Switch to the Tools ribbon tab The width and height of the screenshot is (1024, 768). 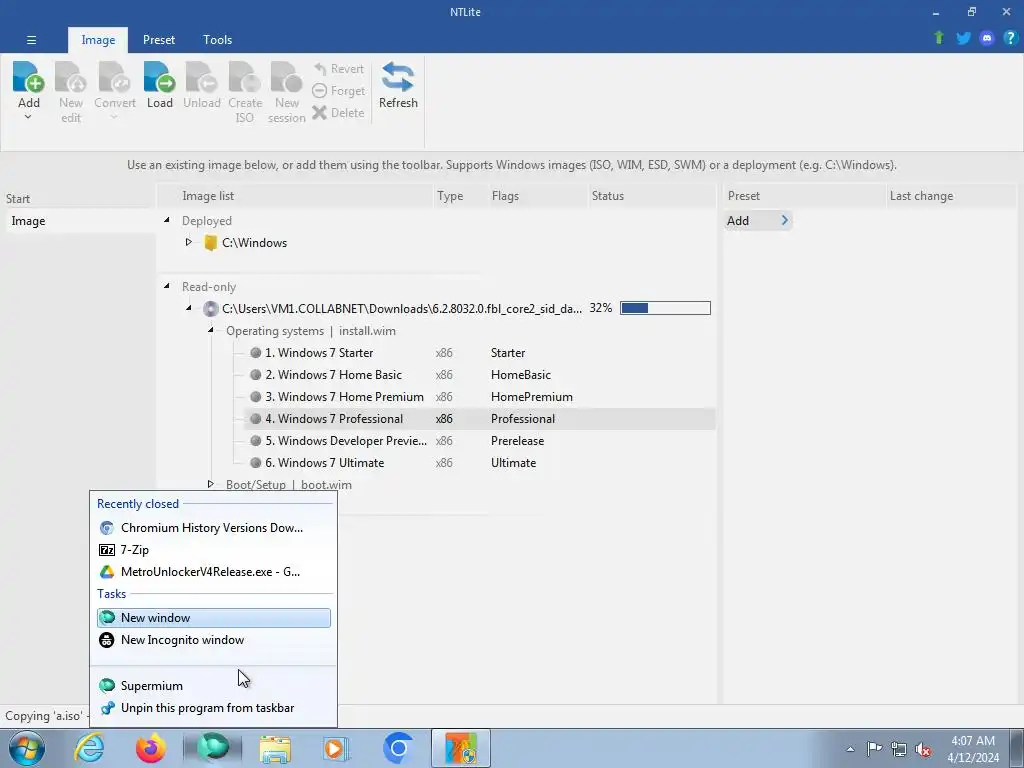coord(217,40)
